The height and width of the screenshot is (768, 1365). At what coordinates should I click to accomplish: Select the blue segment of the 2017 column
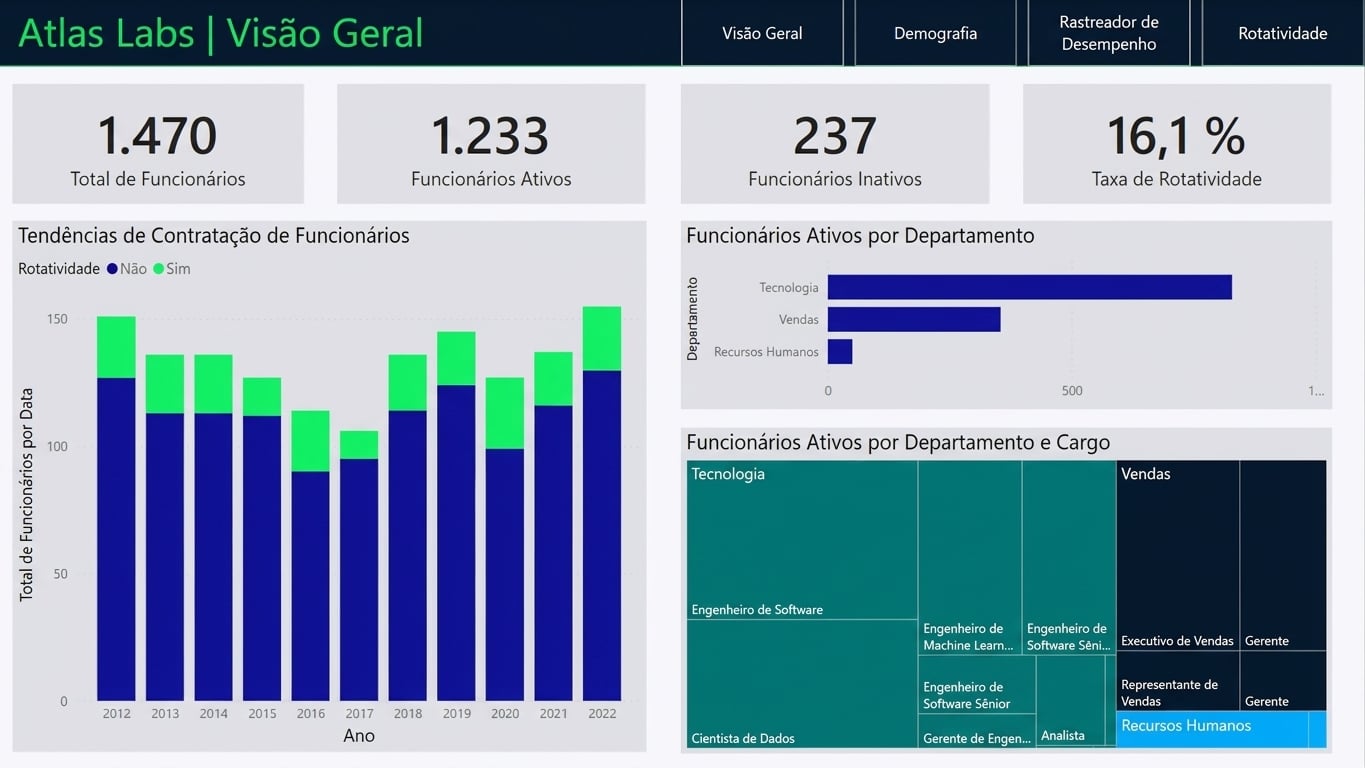(x=359, y=579)
